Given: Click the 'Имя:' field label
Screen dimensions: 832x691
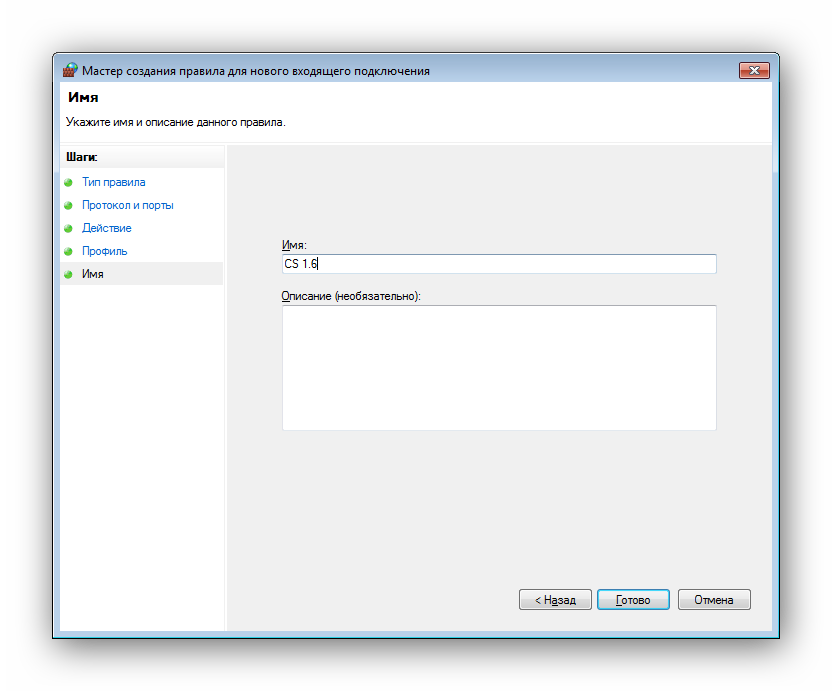Looking at the screenshot, I should (x=294, y=245).
